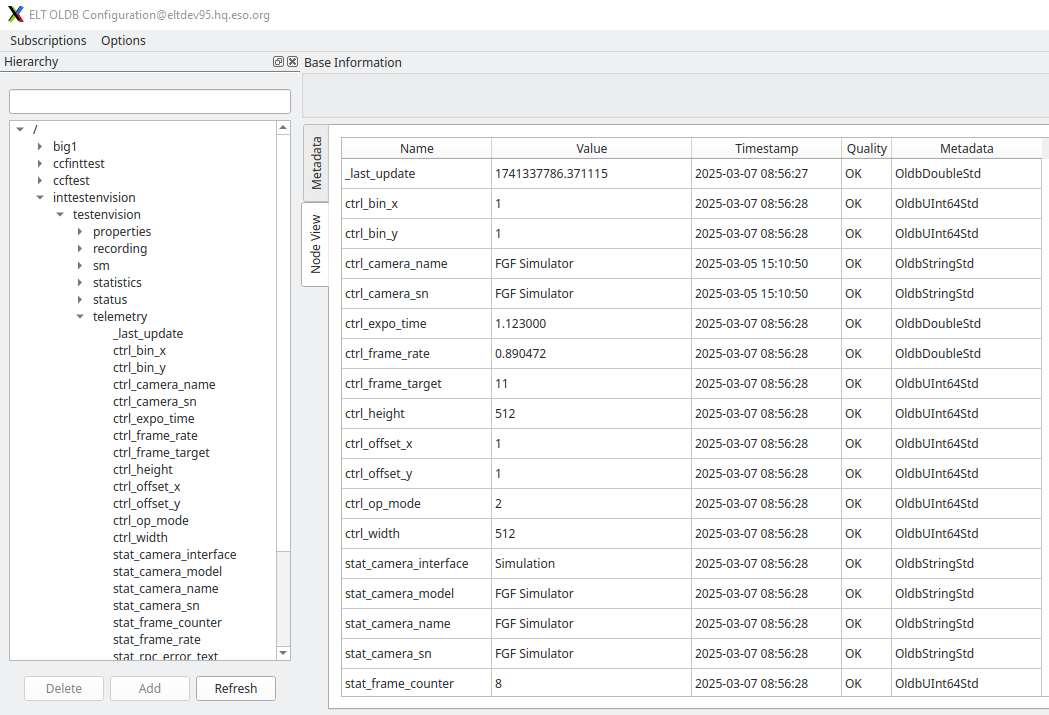Viewport: 1049px width, 715px height.
Task: Click the filter field above the hierarchy tree
Action: 149,101
